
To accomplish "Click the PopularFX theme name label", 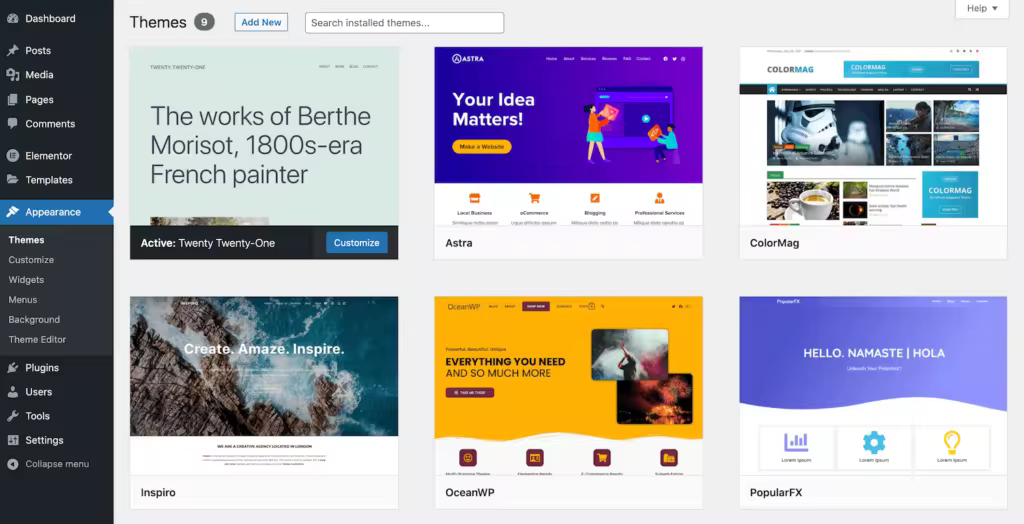I will pos(776,493).
